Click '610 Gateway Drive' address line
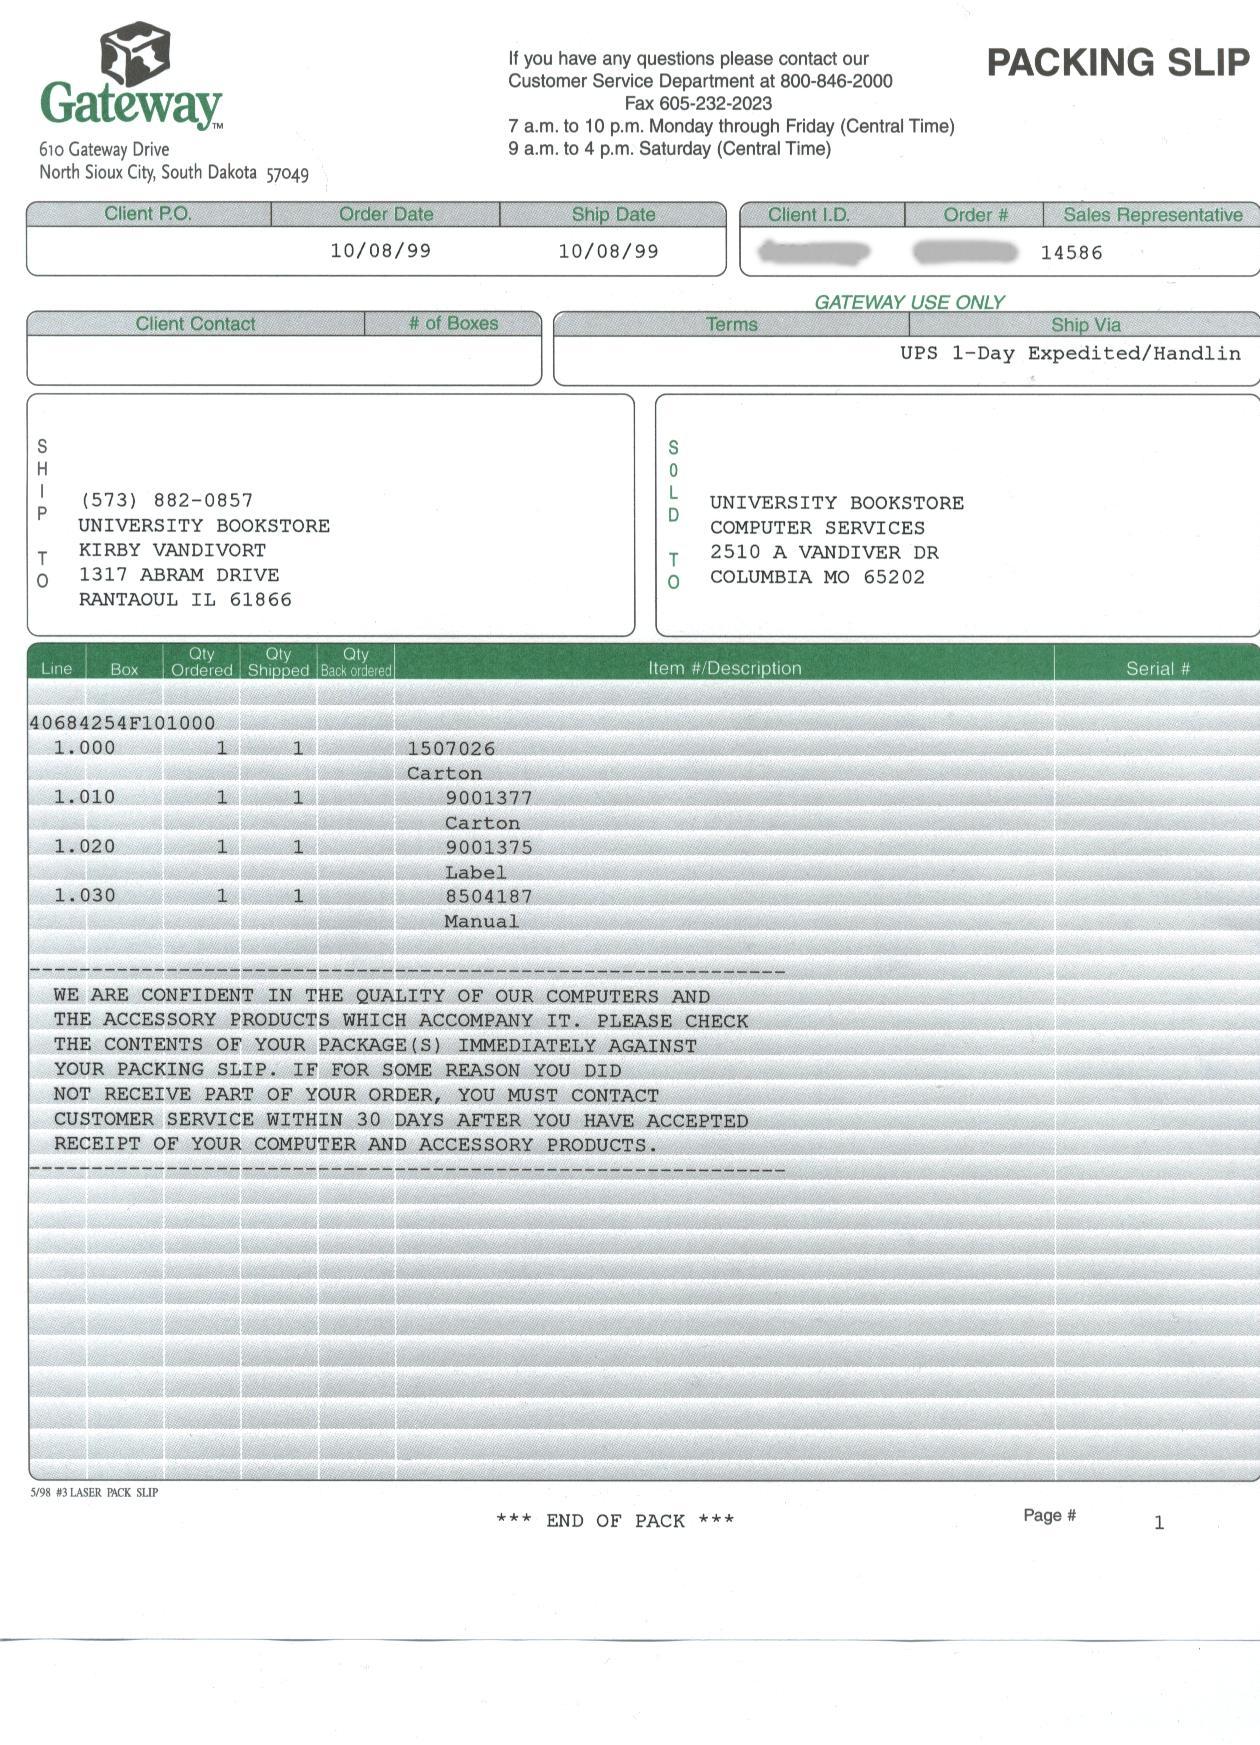The image size is (1260, 1745). [104, 149]
